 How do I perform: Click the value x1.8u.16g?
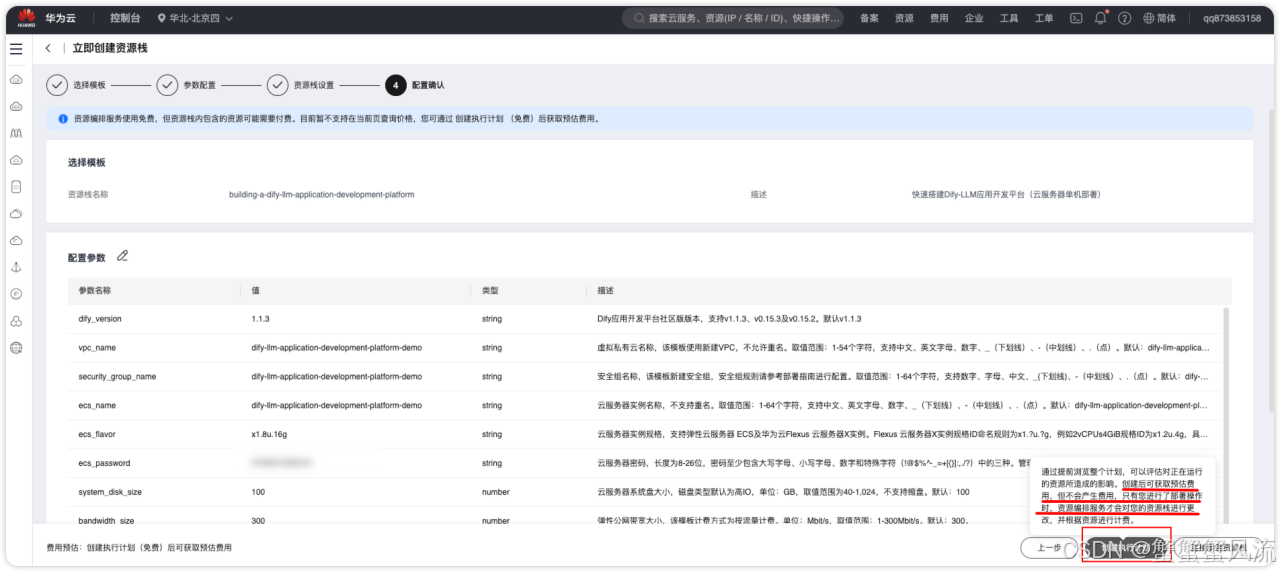pyautogui.click(x=269, y=435)
